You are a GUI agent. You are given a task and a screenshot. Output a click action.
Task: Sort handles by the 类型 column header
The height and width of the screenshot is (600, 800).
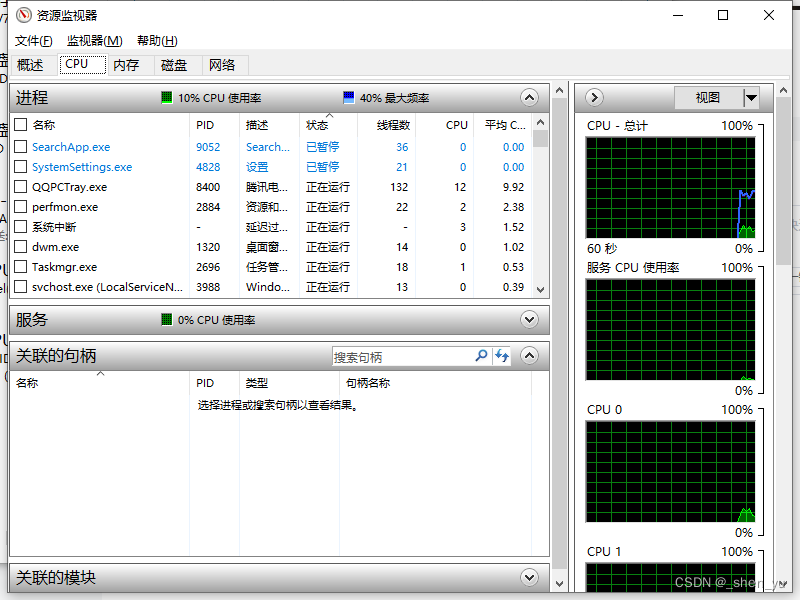[289, 383]
